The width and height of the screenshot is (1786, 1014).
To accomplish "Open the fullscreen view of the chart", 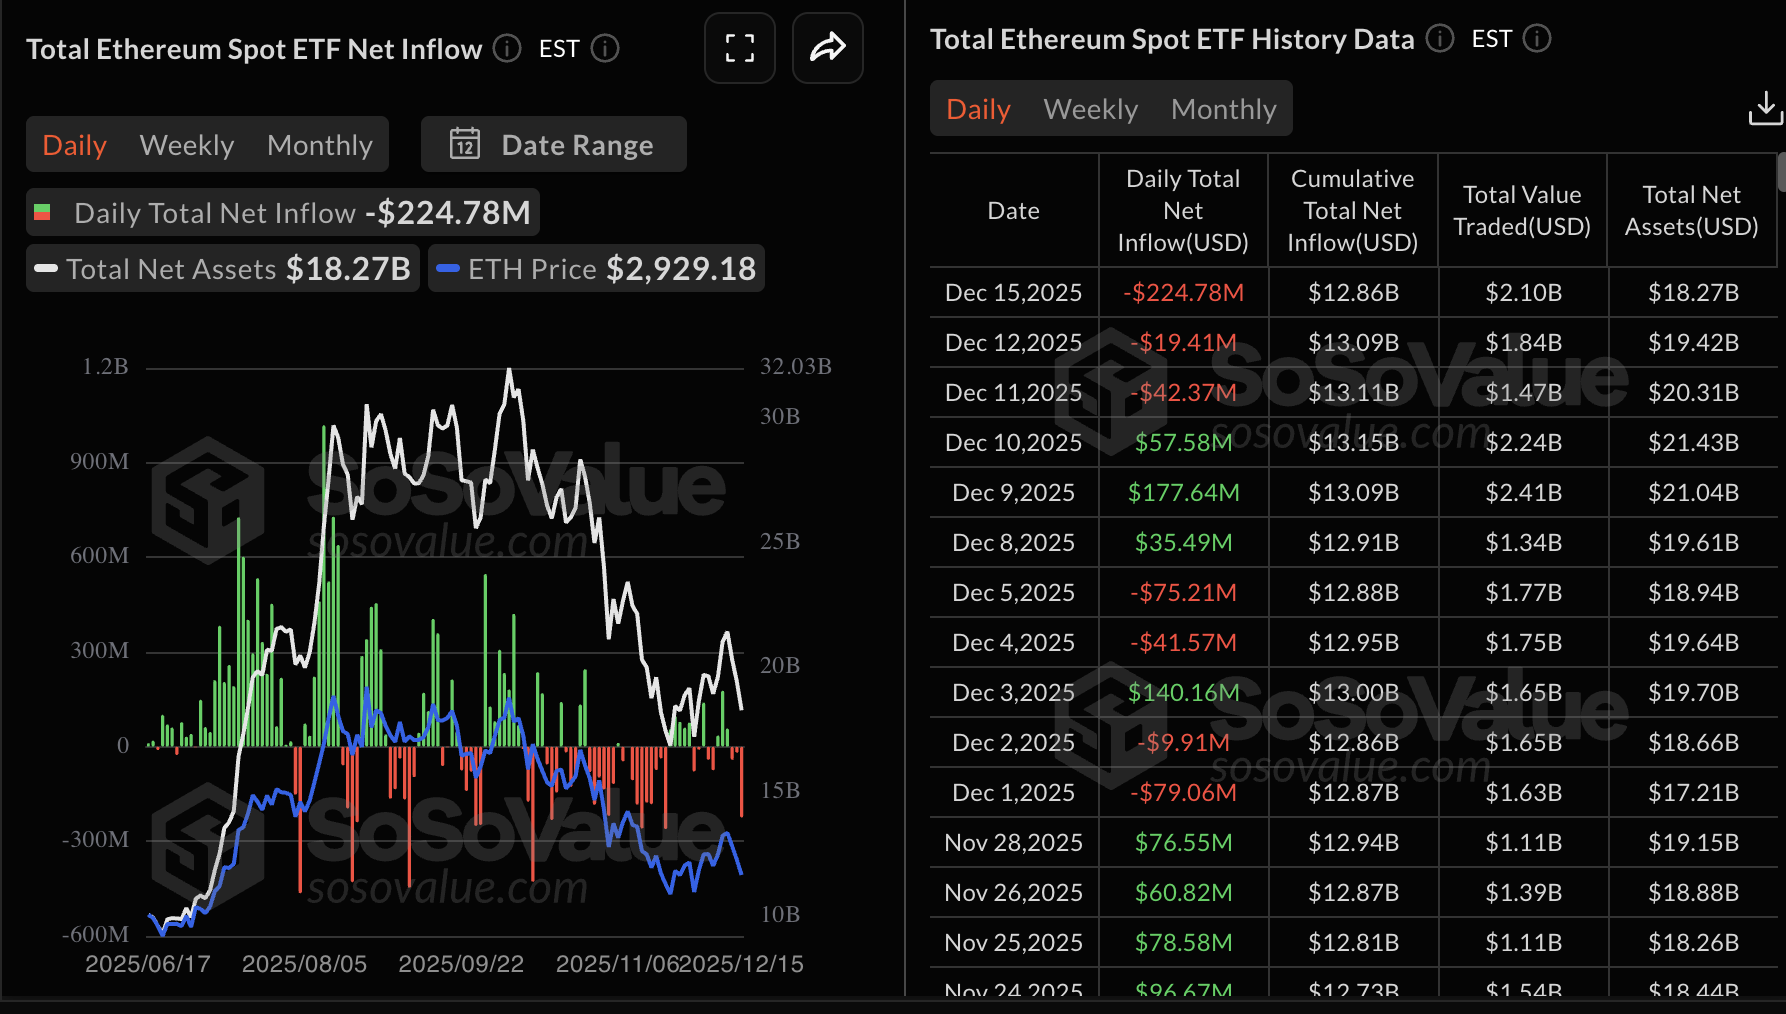I will point(739,48).
